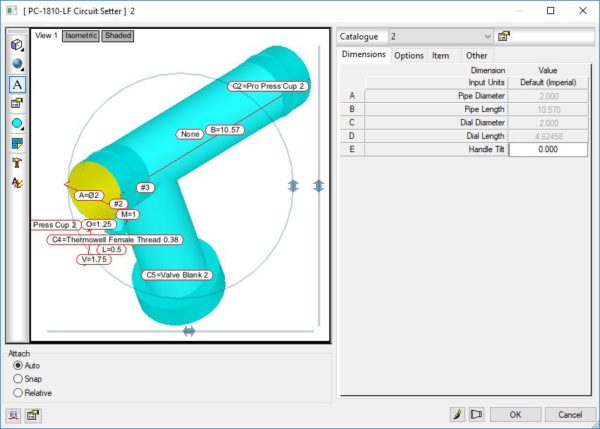Click the Handle Tilt value field
600x429 pixels.
tap(547, 149)
